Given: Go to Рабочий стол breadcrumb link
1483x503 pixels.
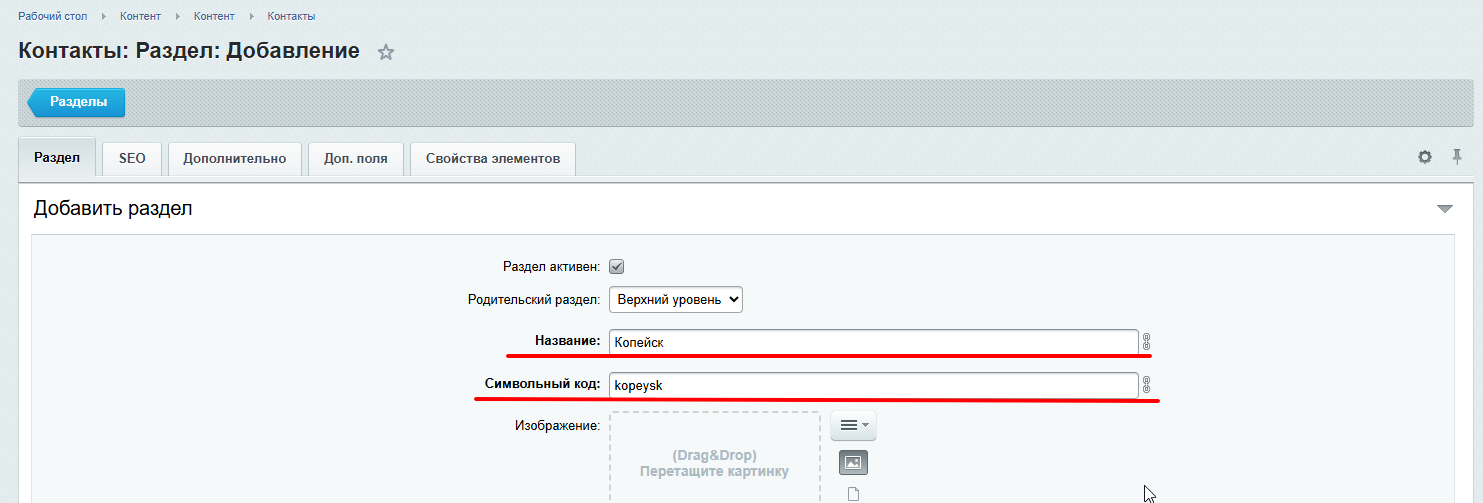Looking at the screenshot, I should click(x=52, y=17).
